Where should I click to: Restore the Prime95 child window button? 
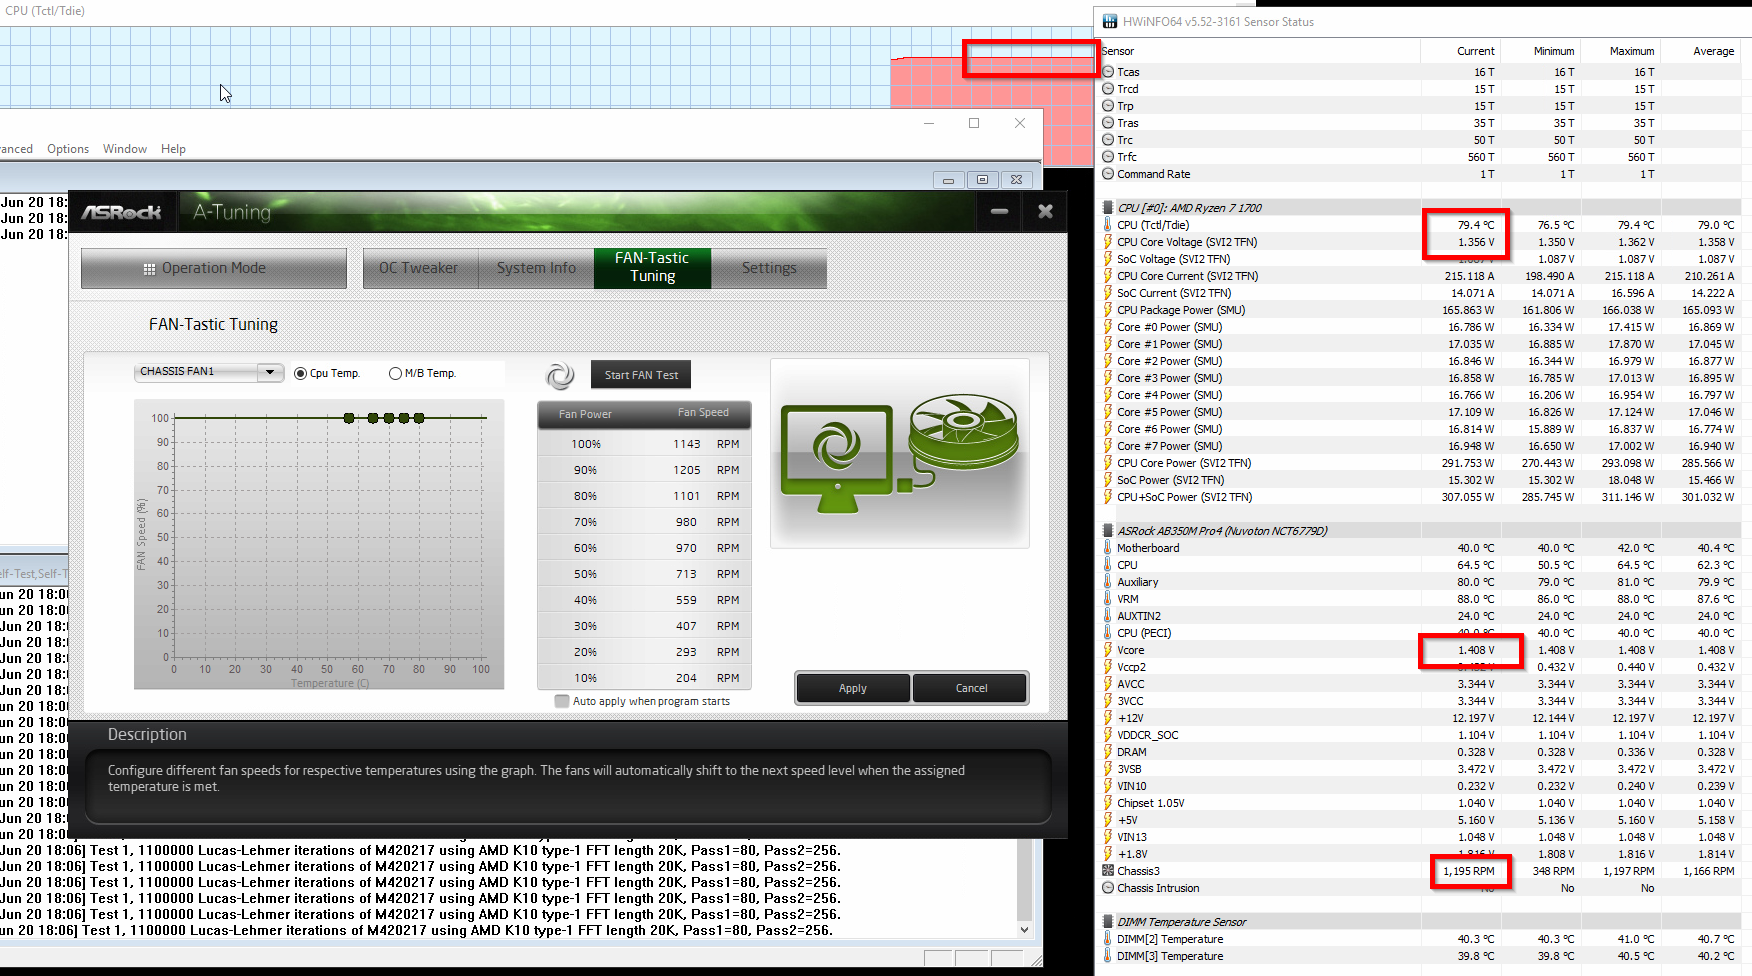tap(982, 179)
